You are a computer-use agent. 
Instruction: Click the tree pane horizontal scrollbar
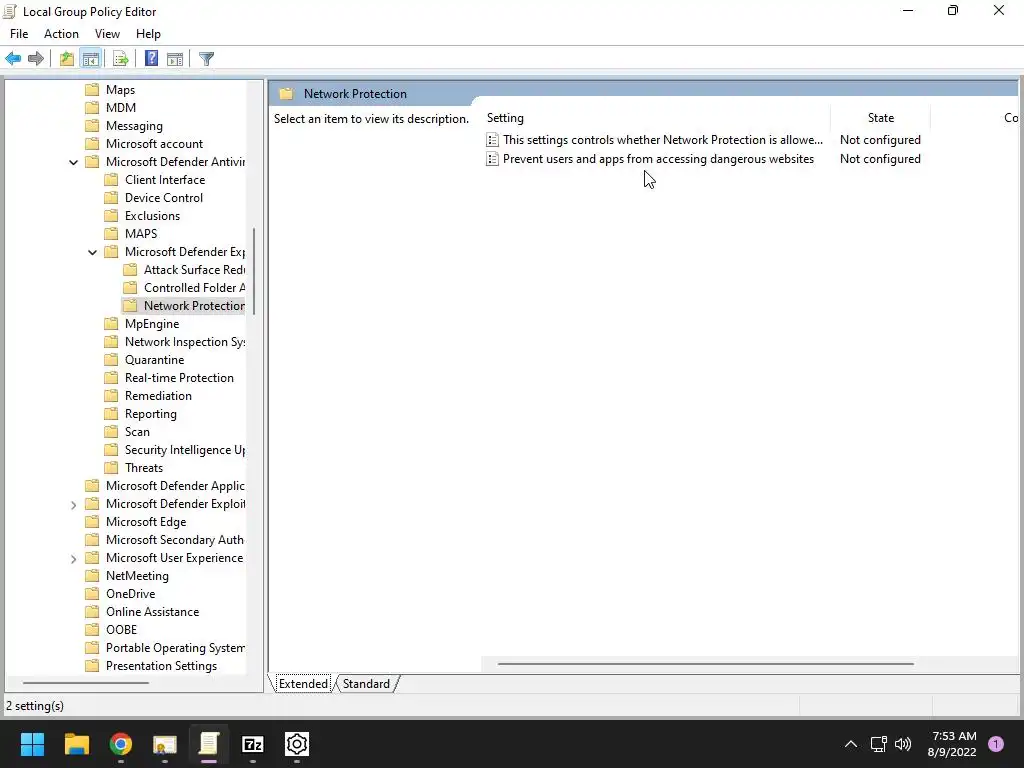(x=86, y=683)
